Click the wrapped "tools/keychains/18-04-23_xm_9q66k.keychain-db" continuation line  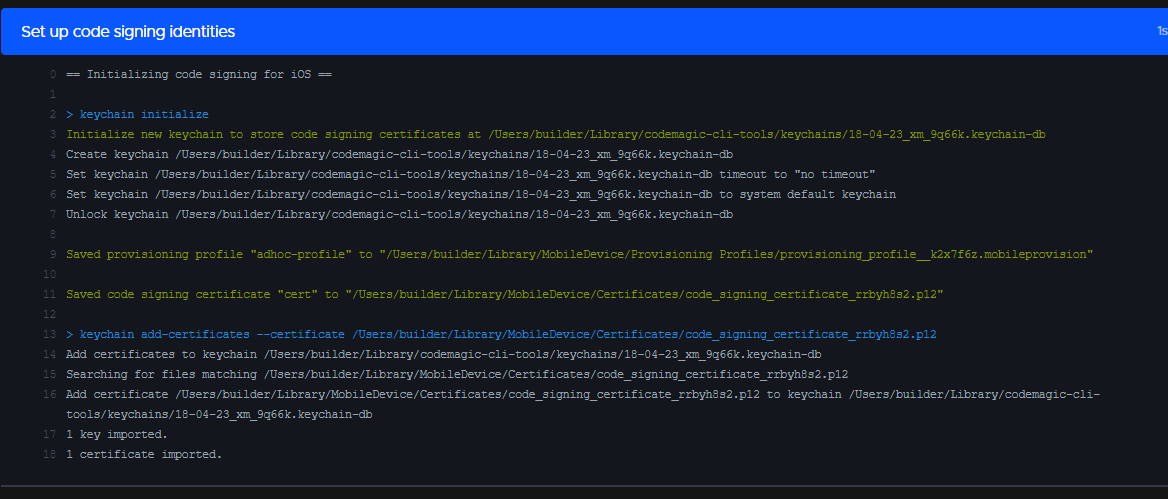219,415
